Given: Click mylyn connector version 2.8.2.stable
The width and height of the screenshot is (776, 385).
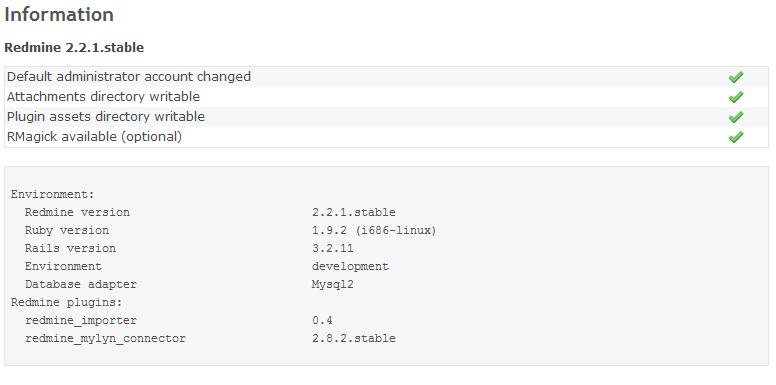Looking at the screenshot, I should point(353,338).
